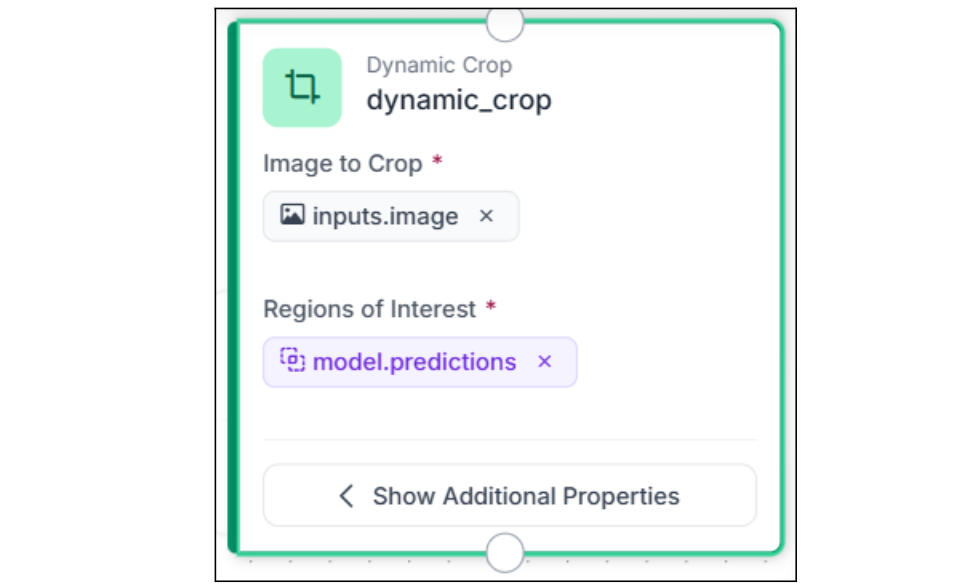Open the inputs.image selector chip

[385, 216]
